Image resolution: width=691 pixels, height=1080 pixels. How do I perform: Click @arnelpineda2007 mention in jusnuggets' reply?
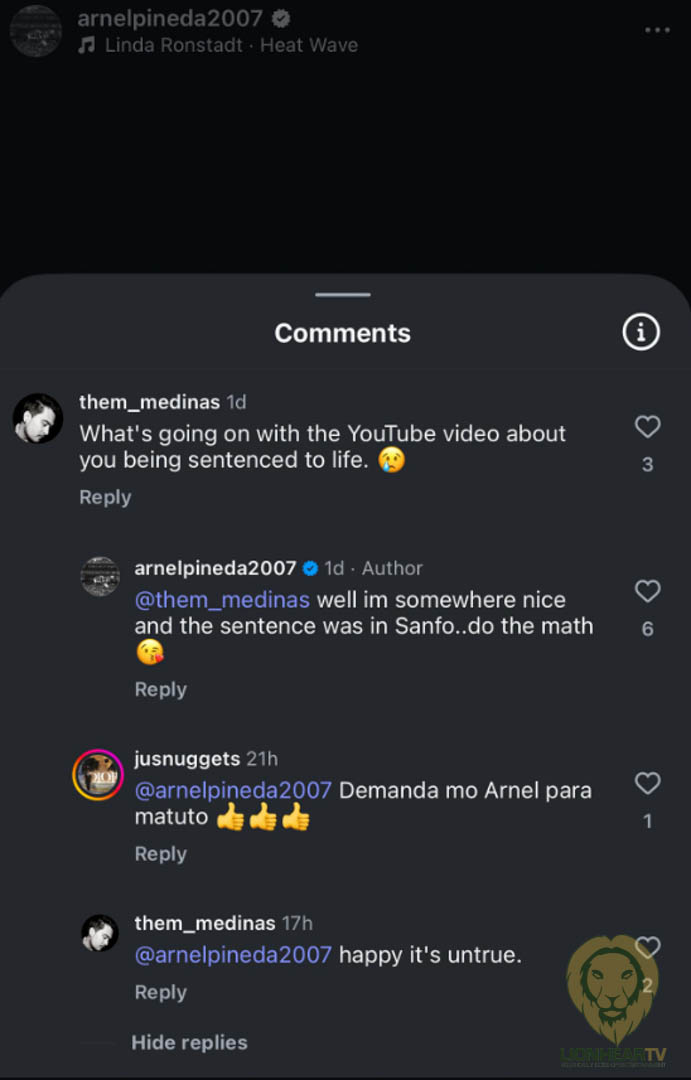coord(233,790)
